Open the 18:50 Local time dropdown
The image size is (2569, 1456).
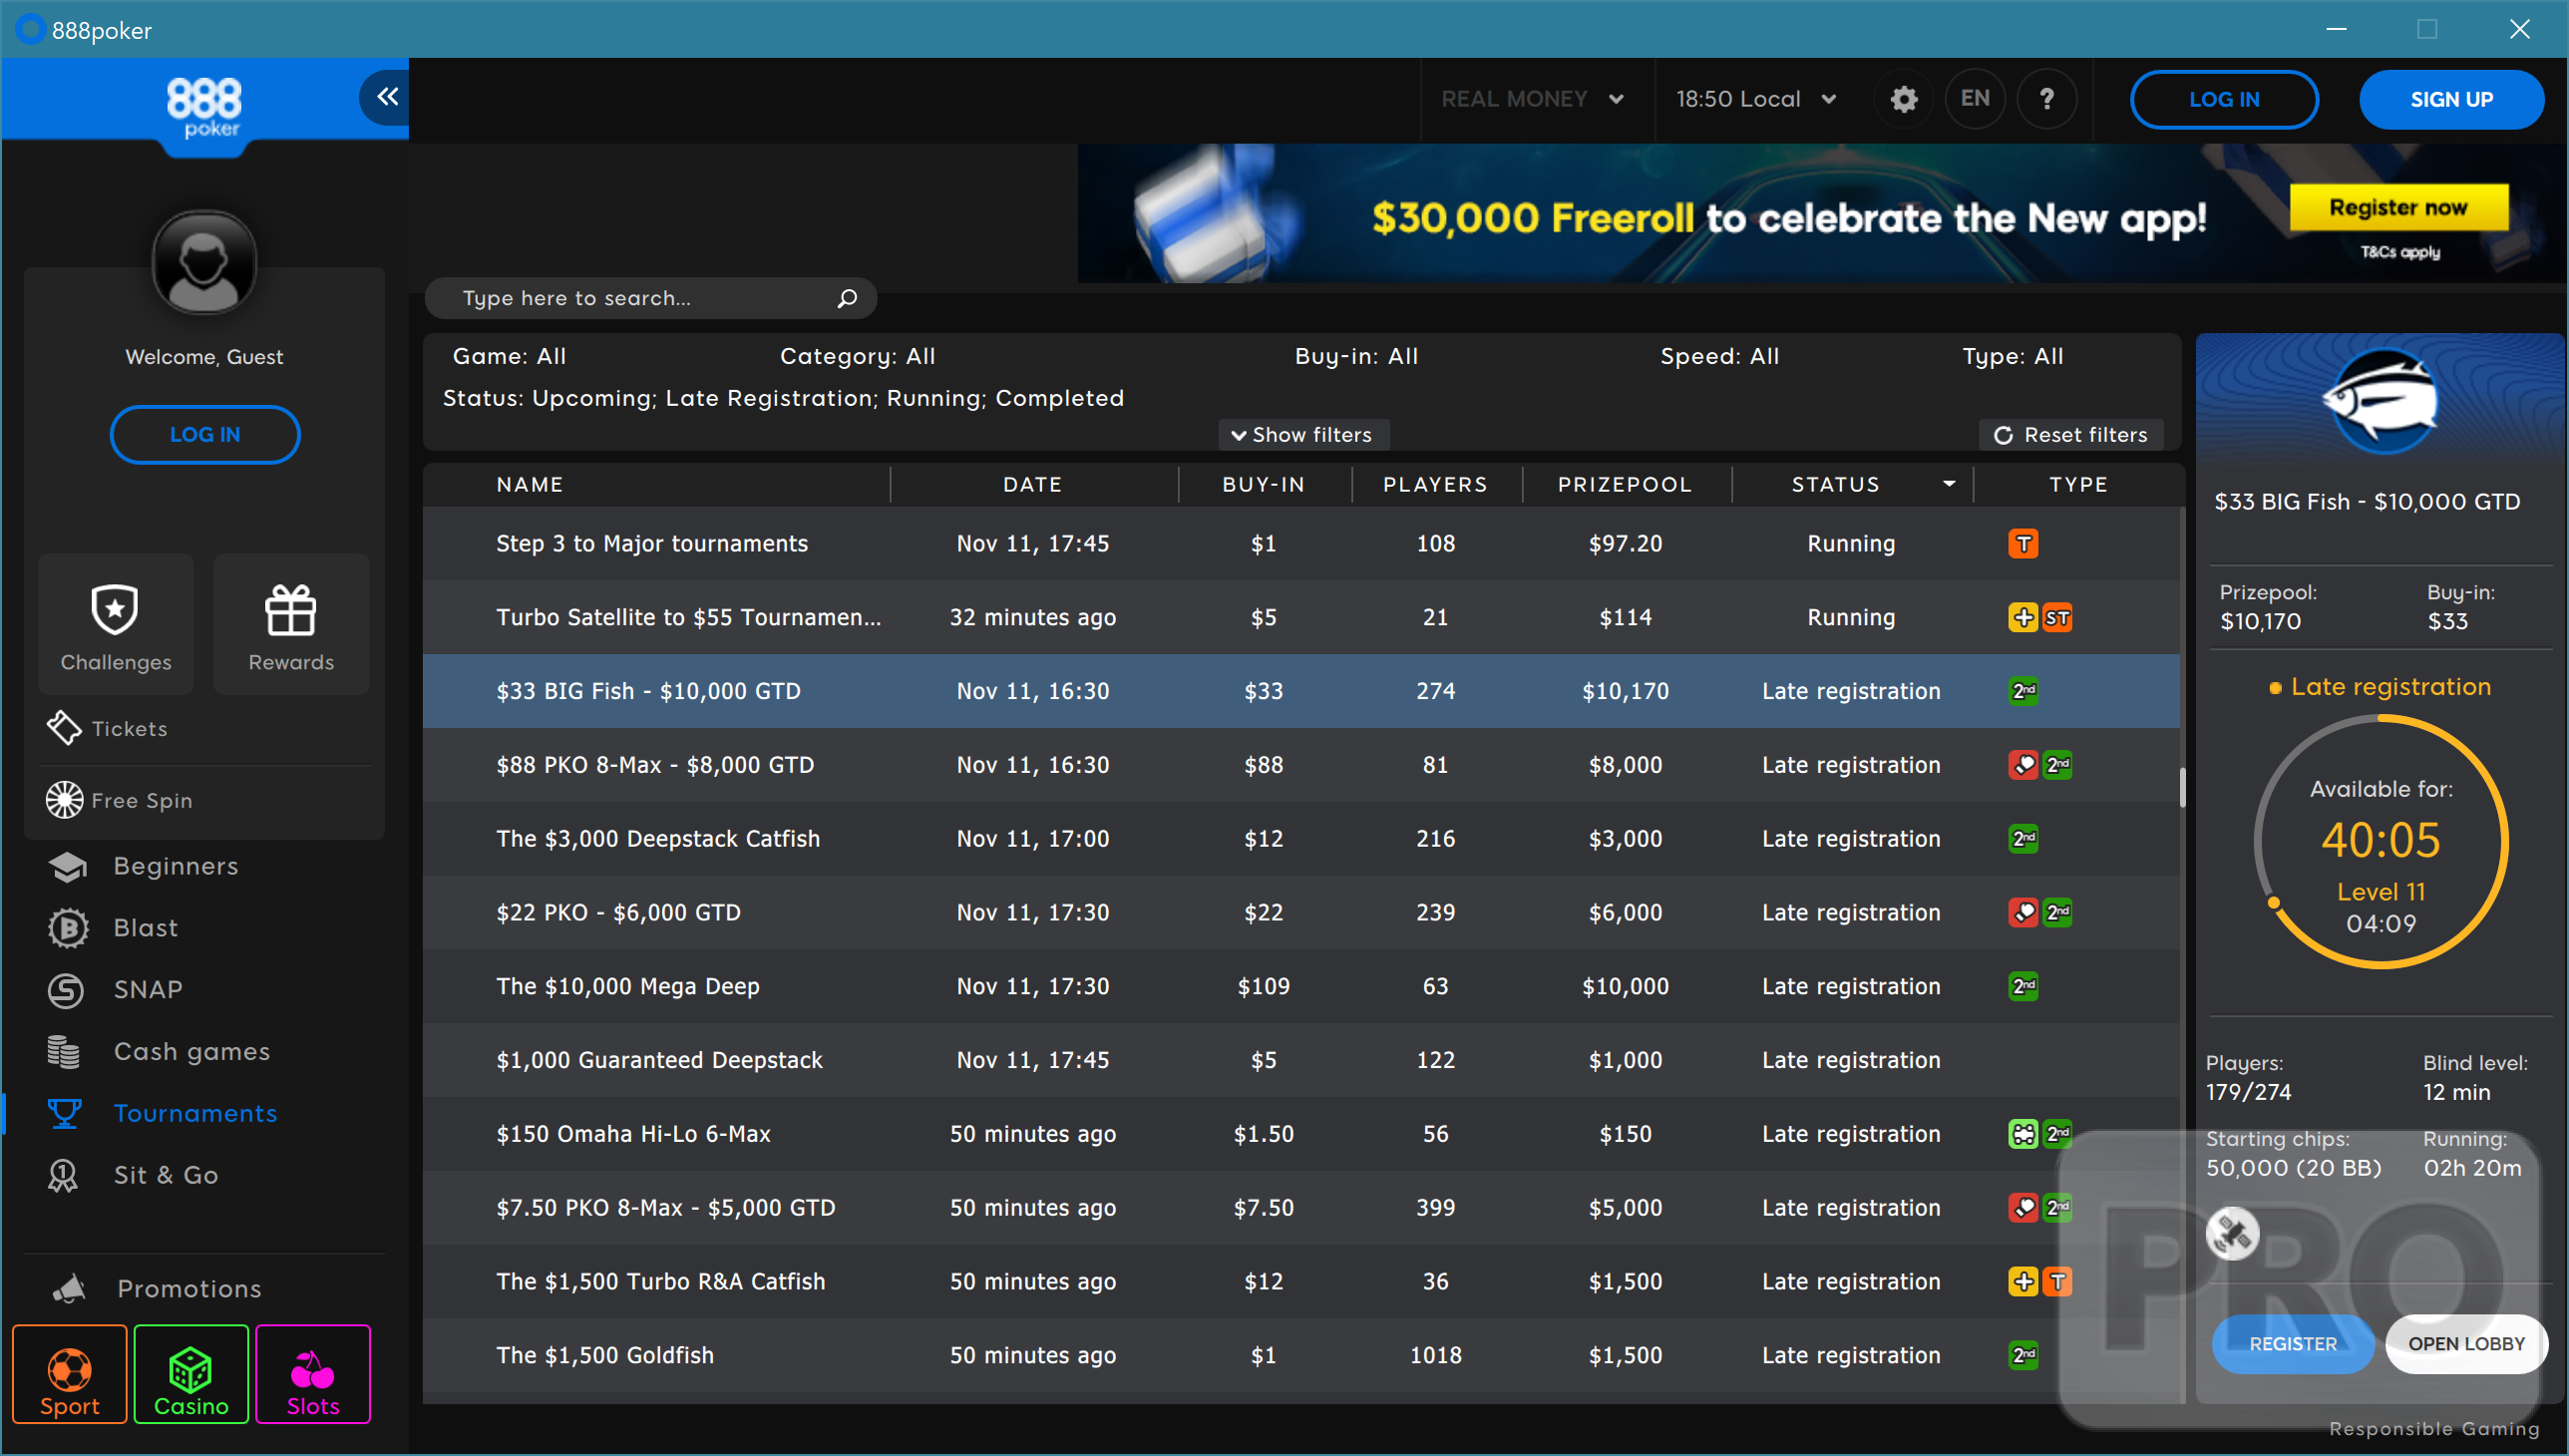[x=1757, y=99]
